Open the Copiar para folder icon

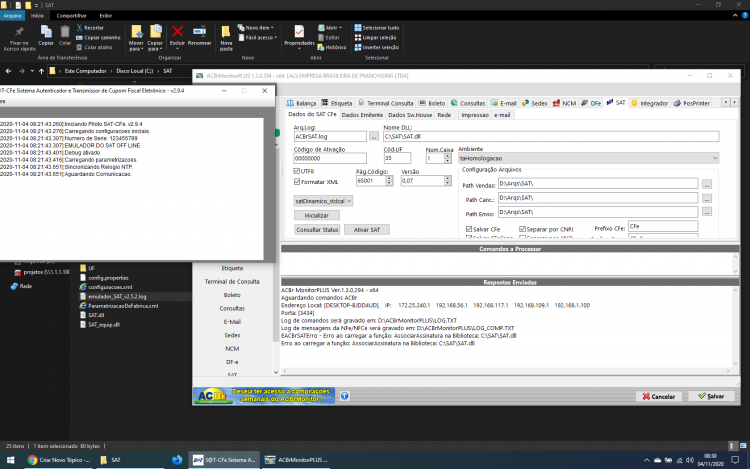(x=155, y=32)
